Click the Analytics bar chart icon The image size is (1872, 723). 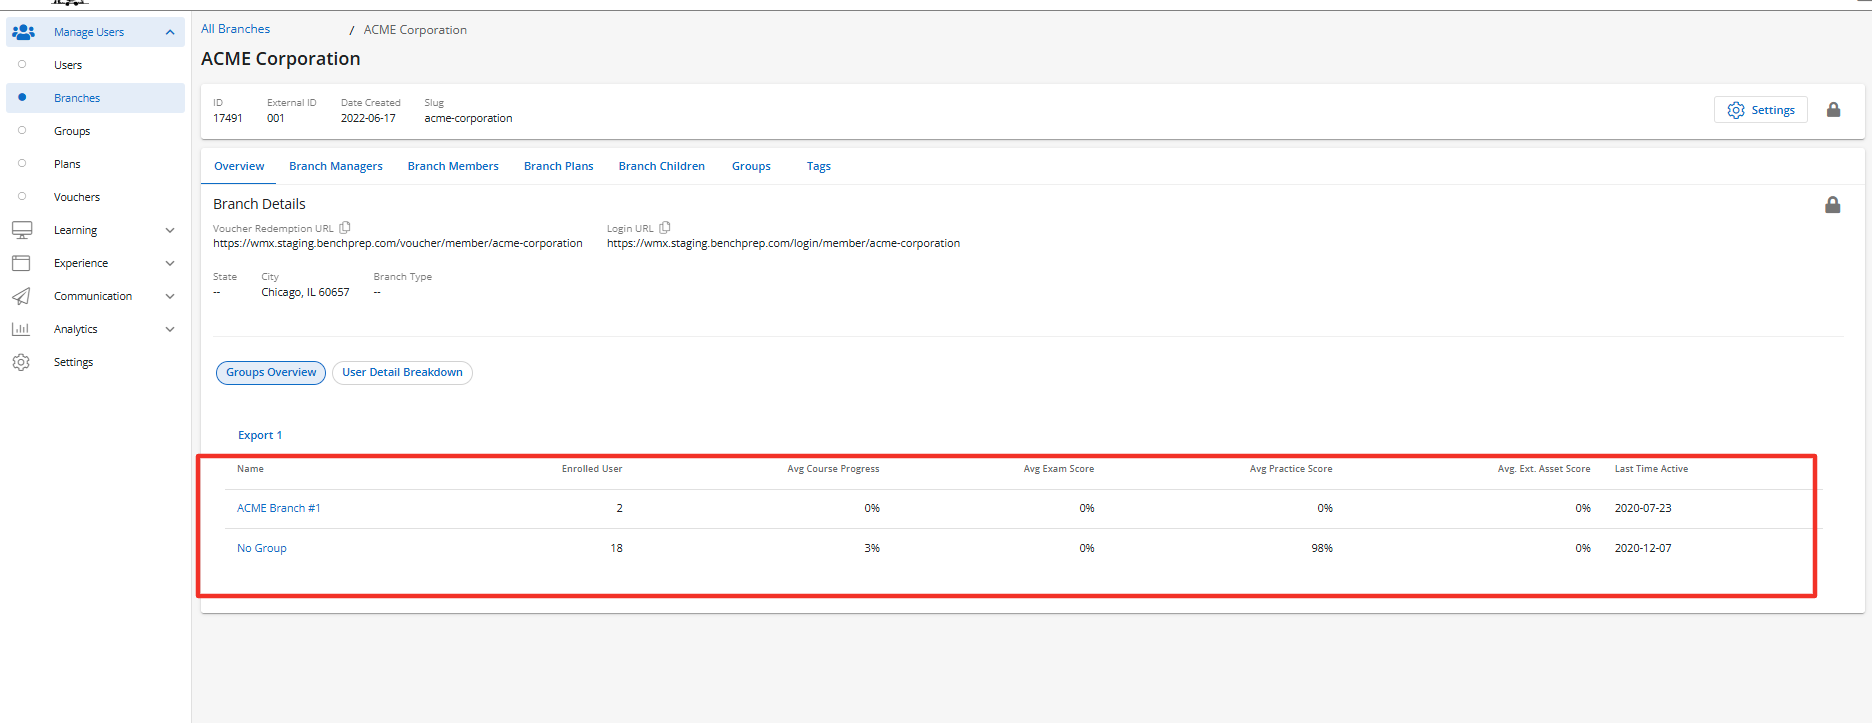tap(21, 329)
